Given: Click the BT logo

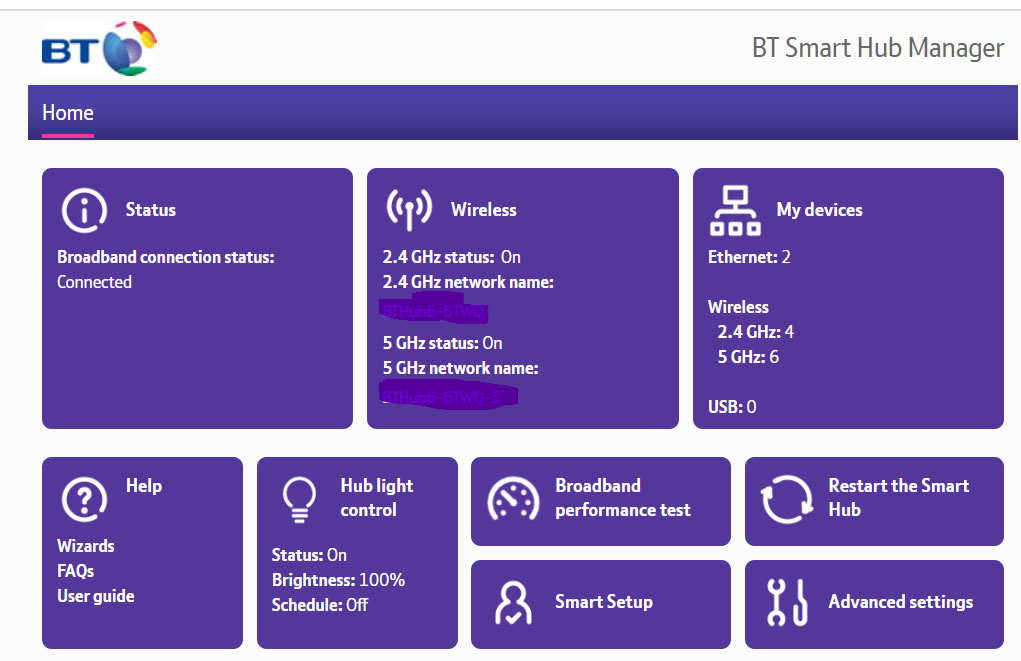Looking at the screenshot, I should coord(99,48).
